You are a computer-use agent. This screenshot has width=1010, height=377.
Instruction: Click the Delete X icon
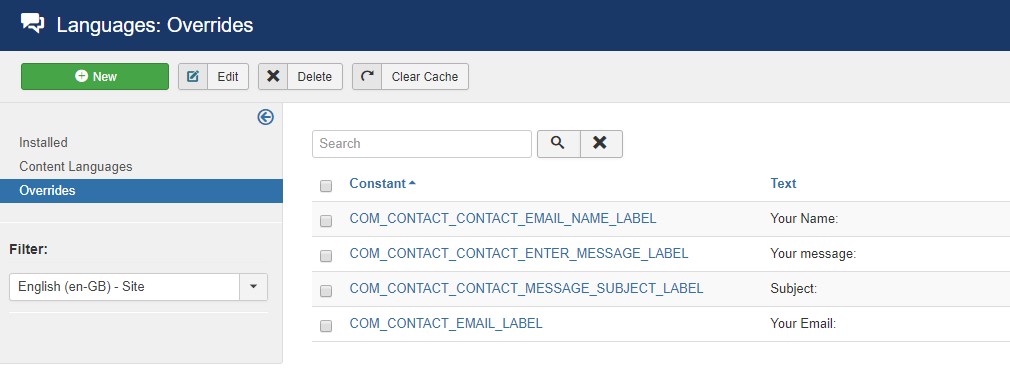[x=273, y=76]
